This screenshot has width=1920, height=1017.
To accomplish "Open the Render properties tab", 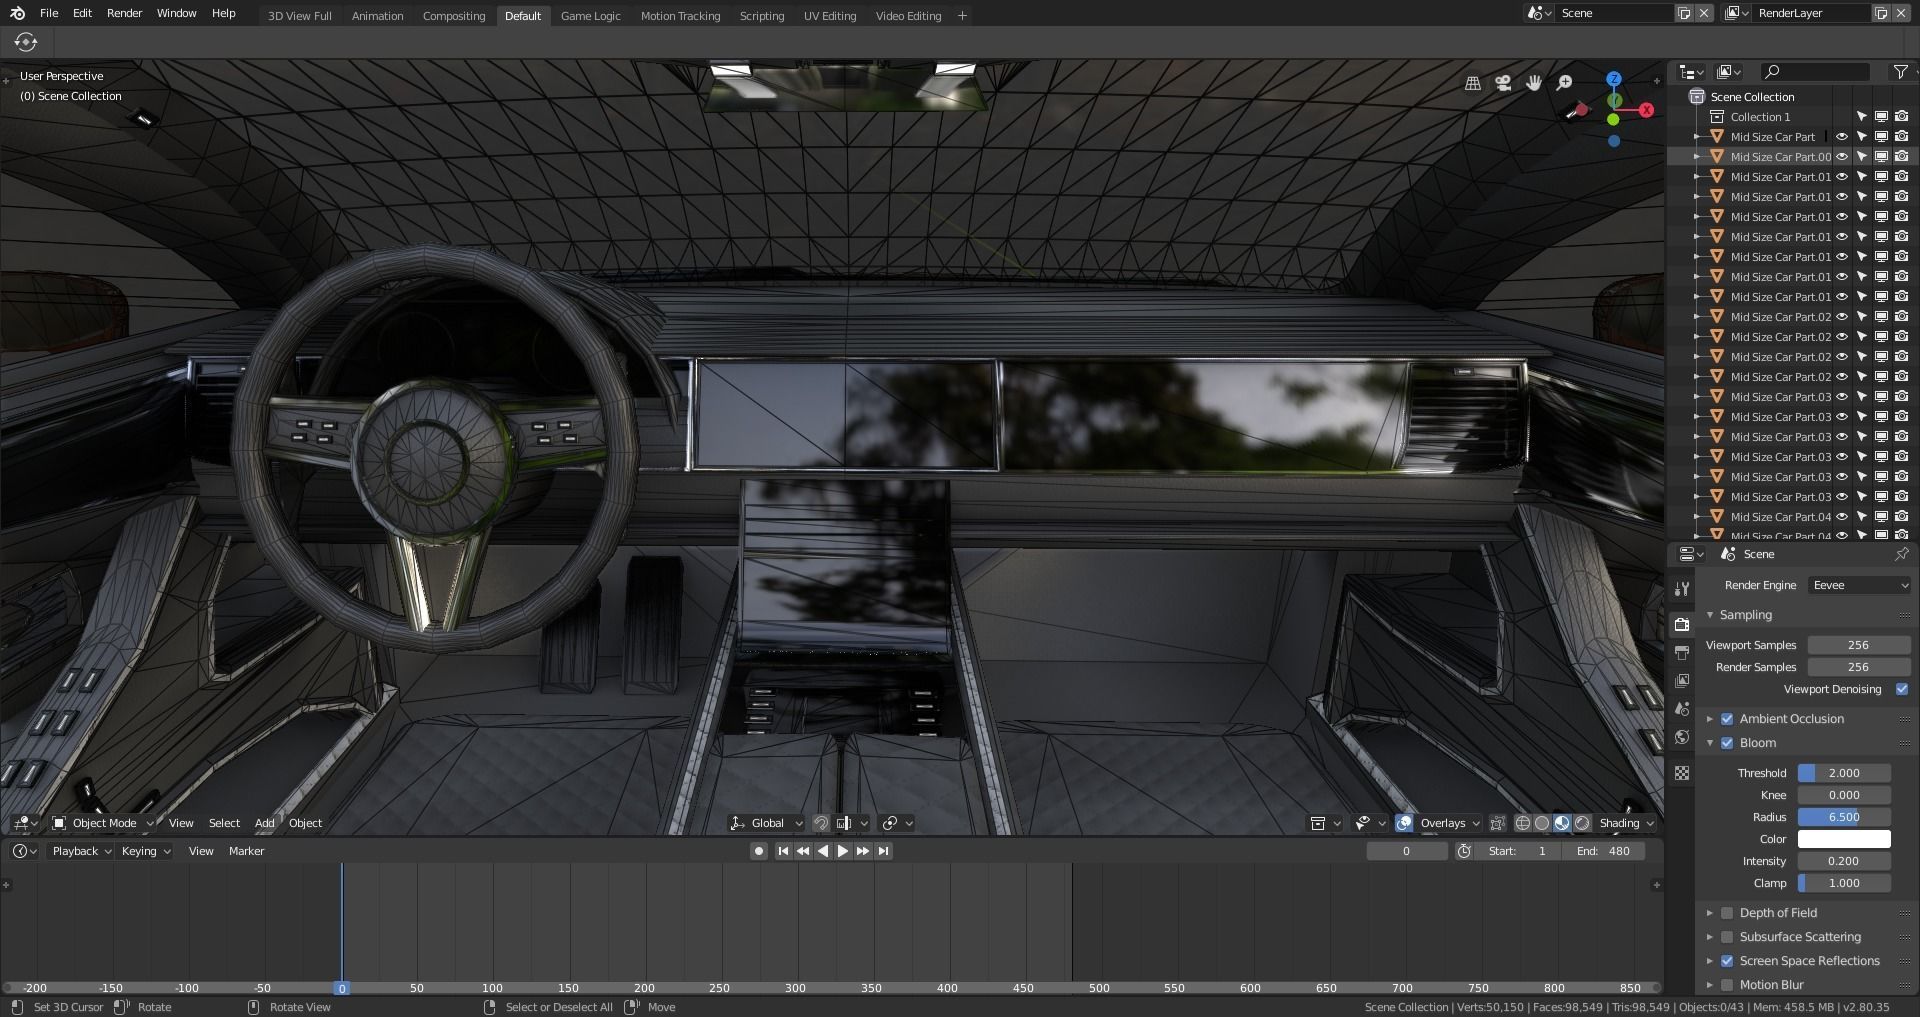I will pyautogui.click(x=1682, y=624).
